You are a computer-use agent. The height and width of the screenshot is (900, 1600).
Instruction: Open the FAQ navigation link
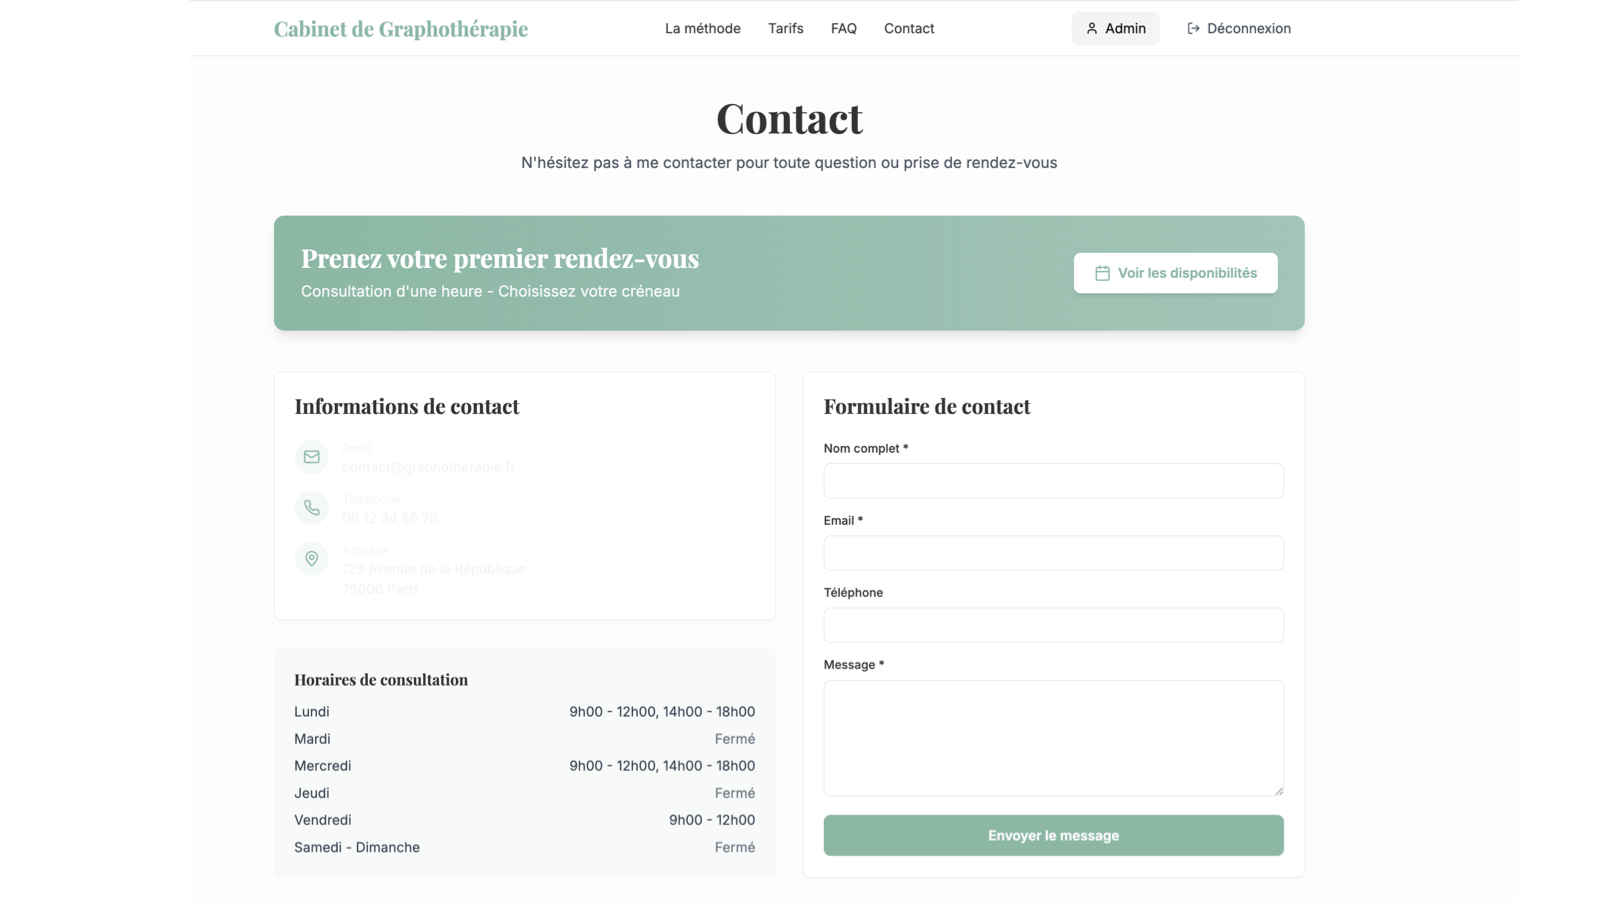pos(844,29)
